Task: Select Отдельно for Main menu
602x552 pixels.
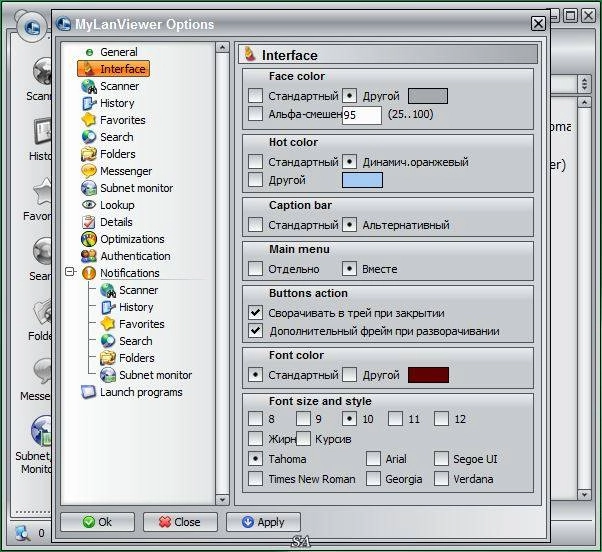Action: click(255, 269)
